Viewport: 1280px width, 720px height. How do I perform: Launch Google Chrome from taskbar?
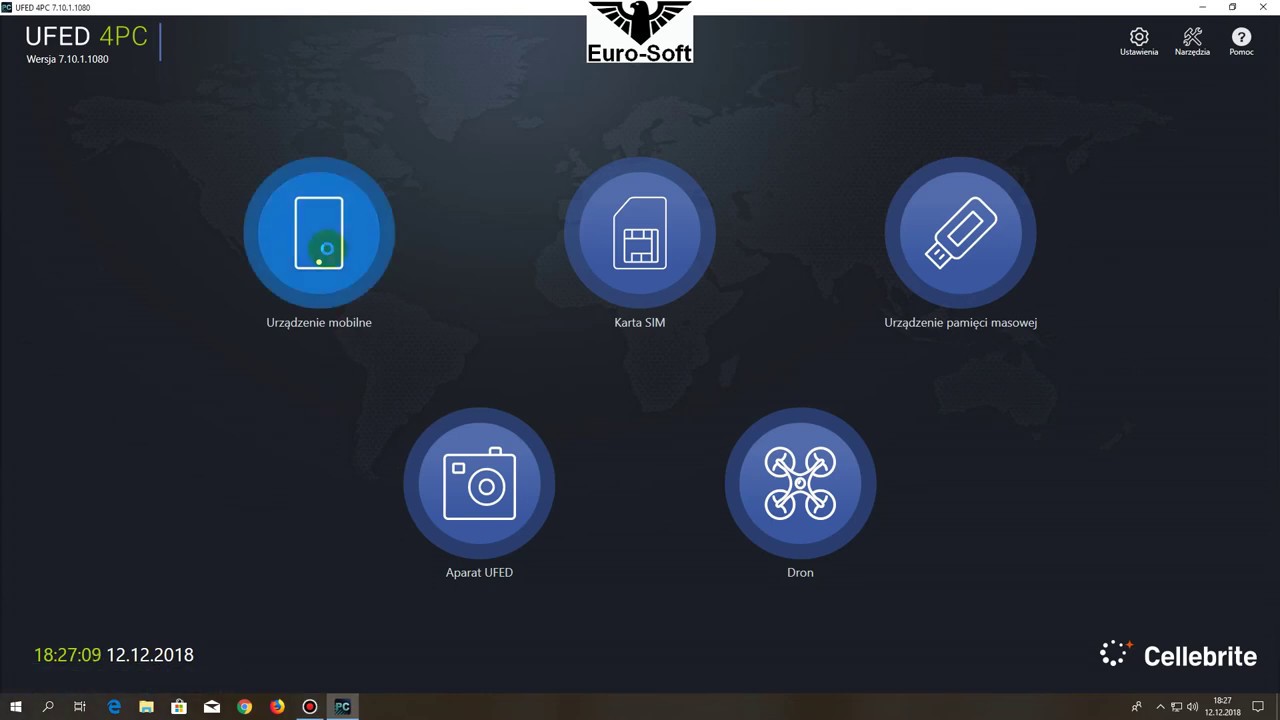244,707
